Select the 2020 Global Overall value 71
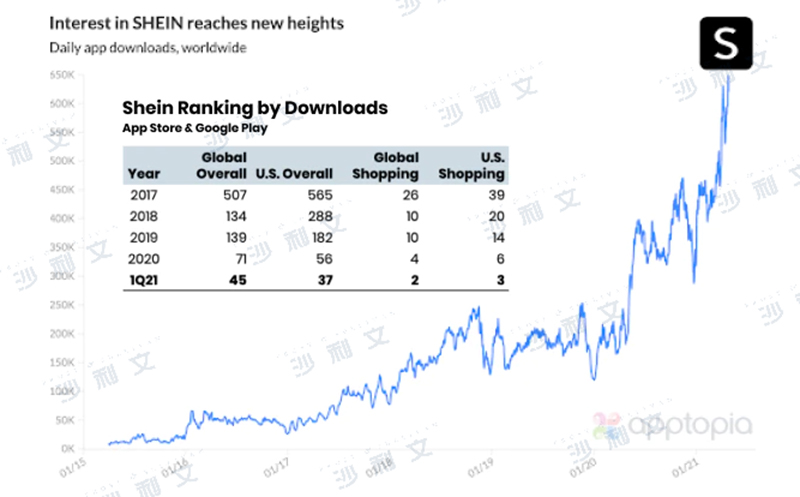 point(240,260)
